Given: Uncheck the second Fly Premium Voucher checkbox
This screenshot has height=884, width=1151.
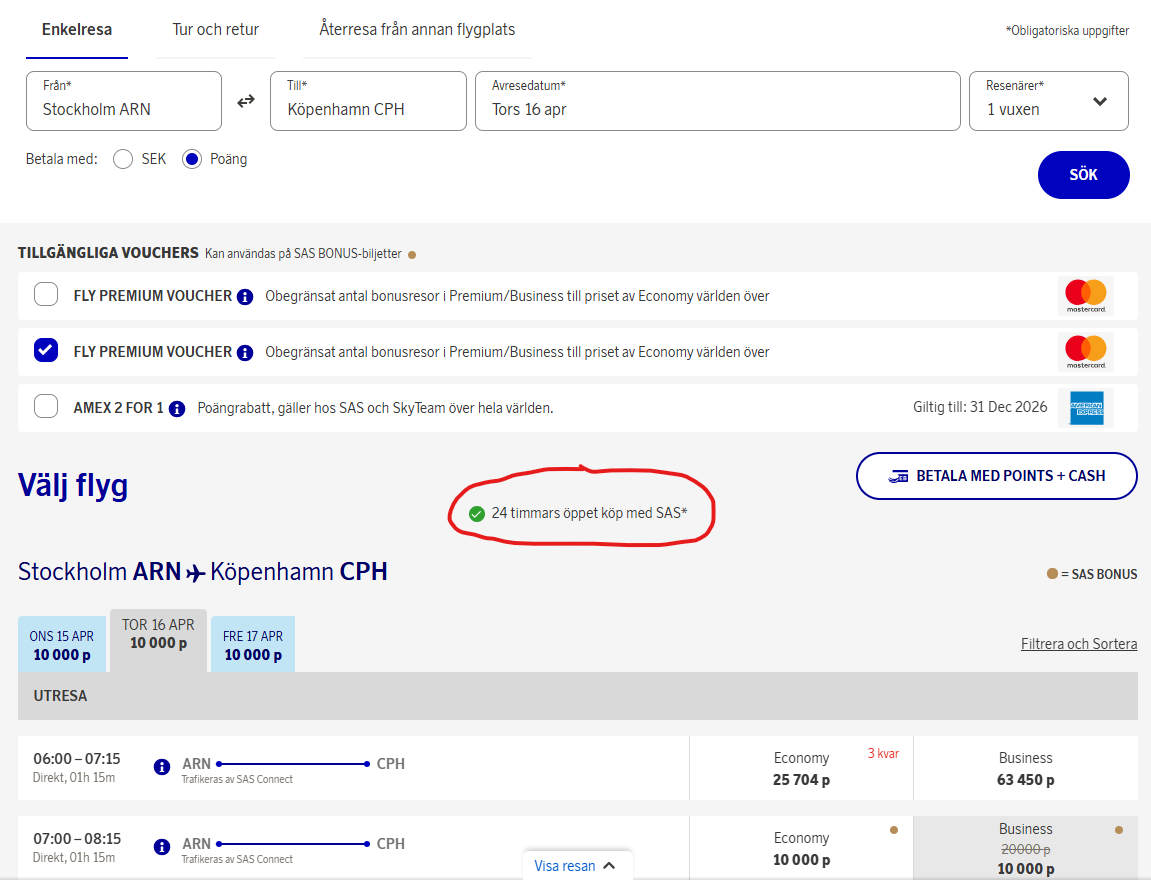Looking at the screenshot, I should tap(46, 350).
